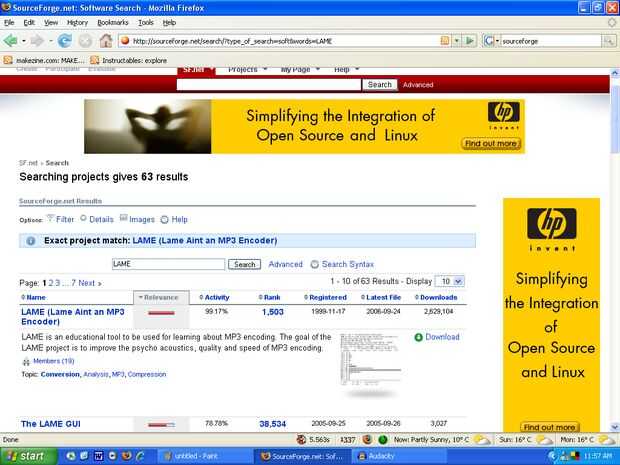The width and height of the screenshot is (620, 465).
Task: Click the weather icon next to Partly Sunny
Action: [482, 439]
